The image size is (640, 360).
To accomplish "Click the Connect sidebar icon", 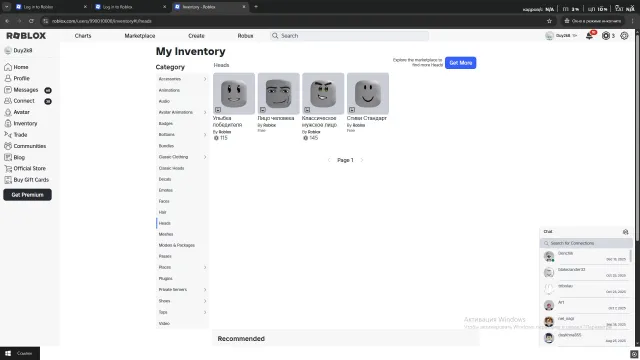I will pos(8,101).
